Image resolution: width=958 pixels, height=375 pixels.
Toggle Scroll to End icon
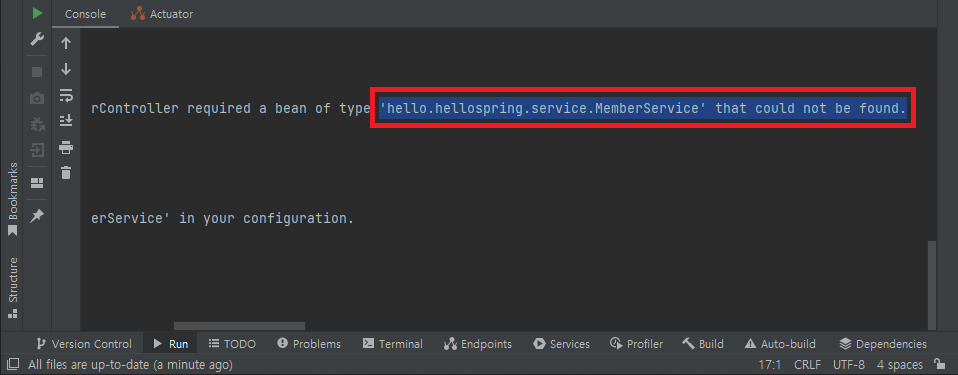(x=66, y=121)
